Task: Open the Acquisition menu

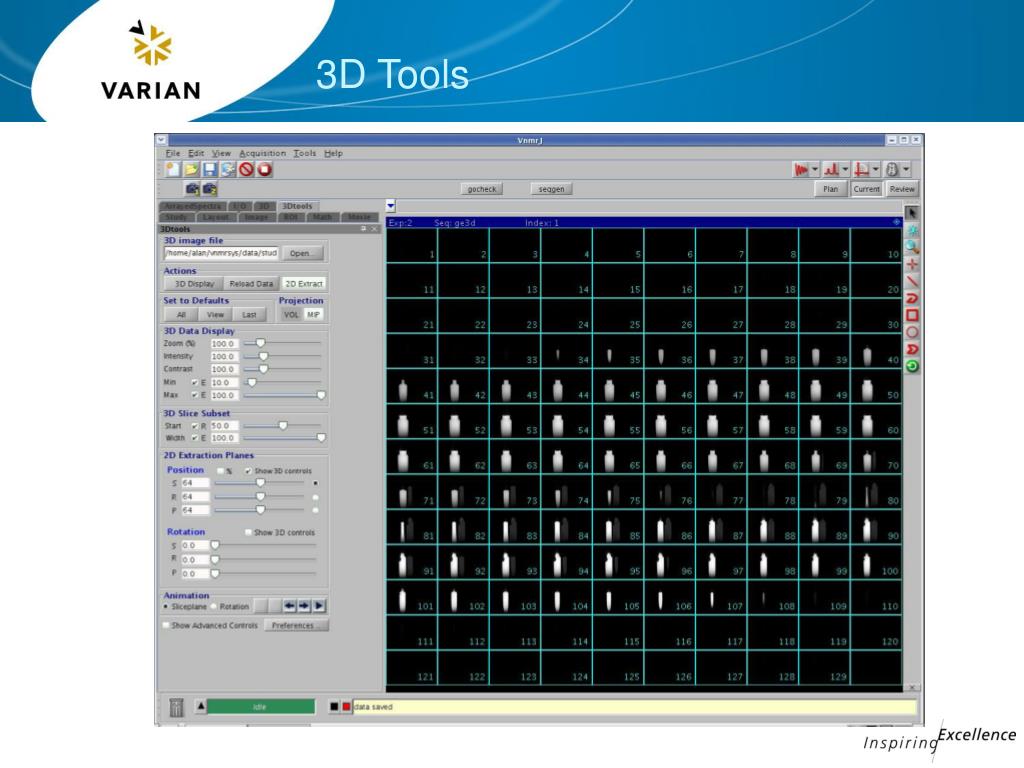Action: point(263,153)
